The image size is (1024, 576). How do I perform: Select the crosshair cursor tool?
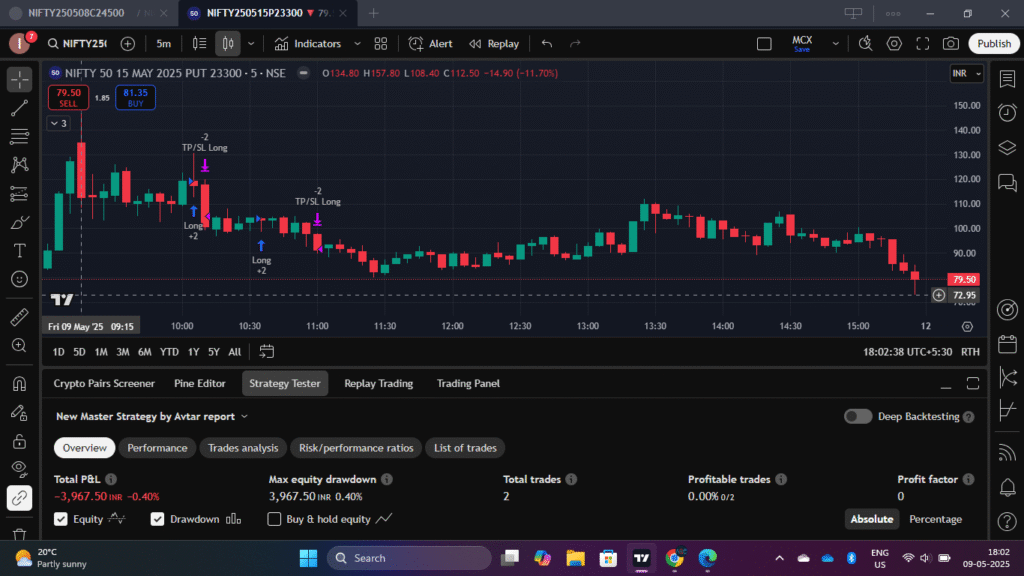[20, 80]
